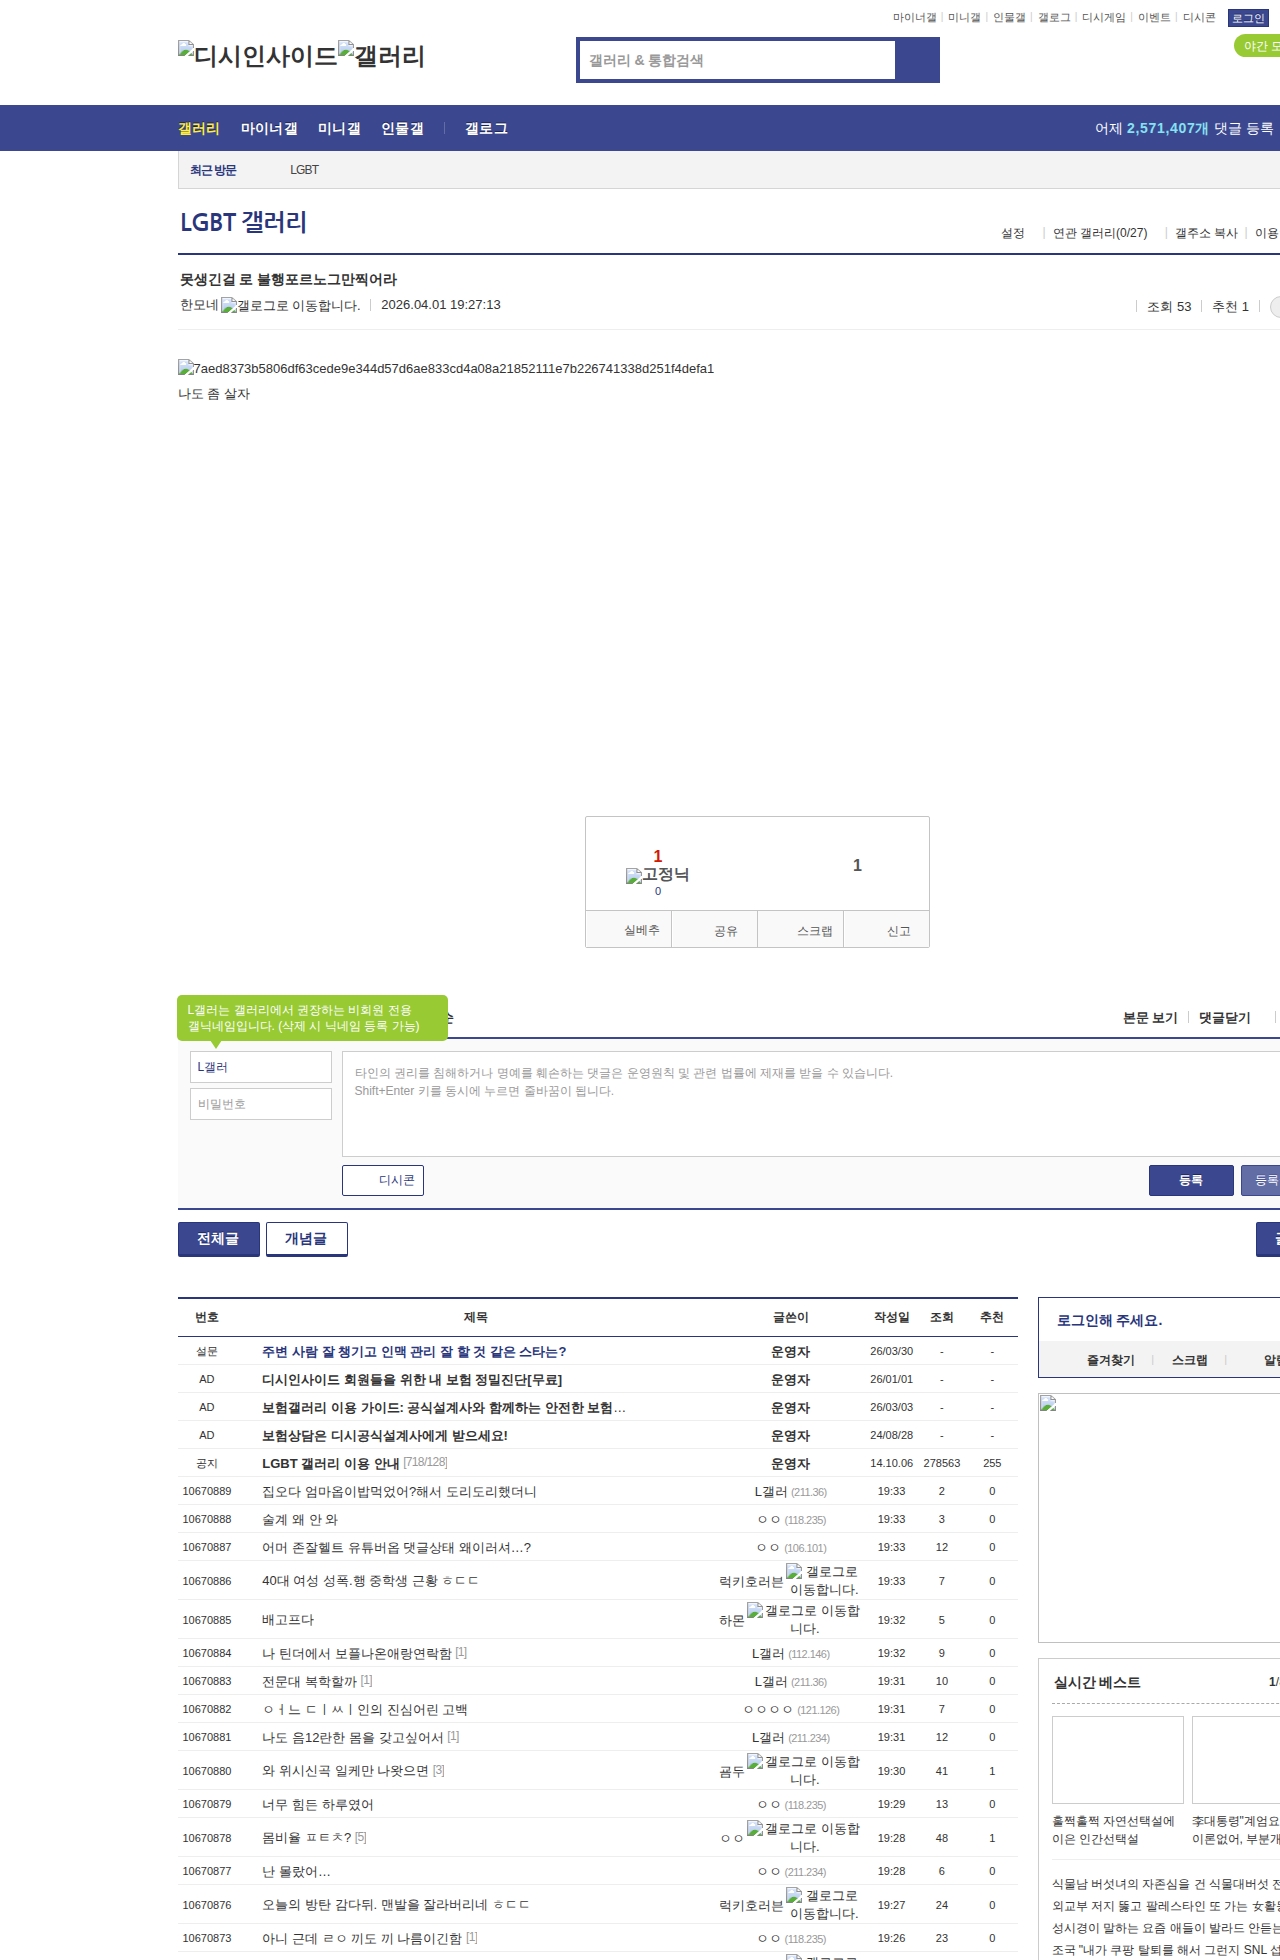
Task: Click the 최근방문 label
Action: (x=214, y=170)
